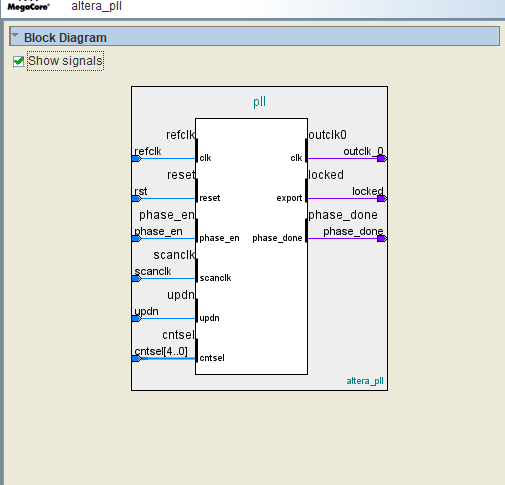Image resolution: width=505 pixels, height=485 pixels.
Task: Click the locked purple output arrow
Action: click(x=382, y=199)
